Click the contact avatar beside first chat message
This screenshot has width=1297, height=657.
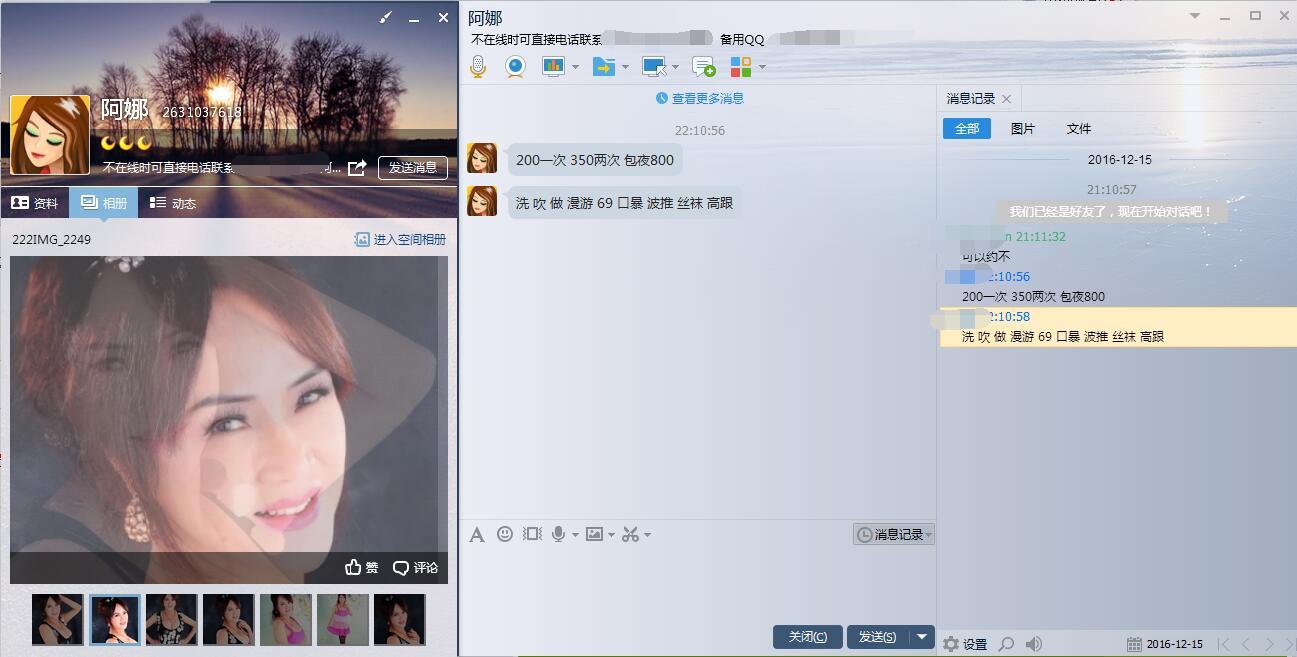coord(482,158)
